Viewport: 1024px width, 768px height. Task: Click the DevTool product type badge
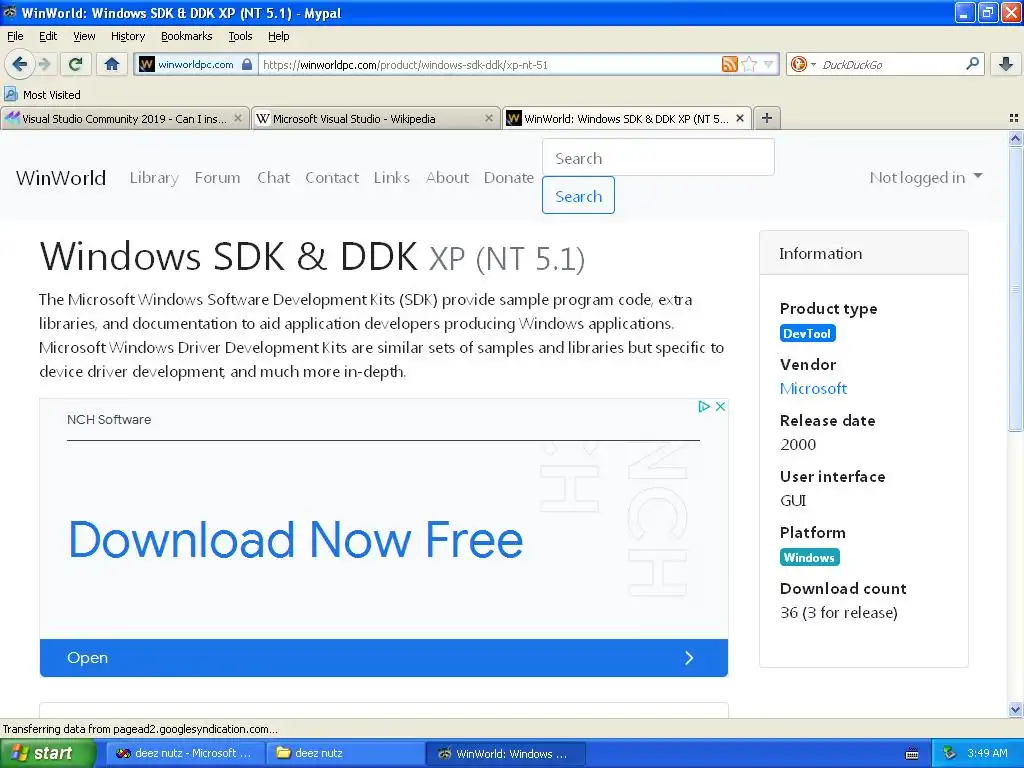(x=807, y=334)
